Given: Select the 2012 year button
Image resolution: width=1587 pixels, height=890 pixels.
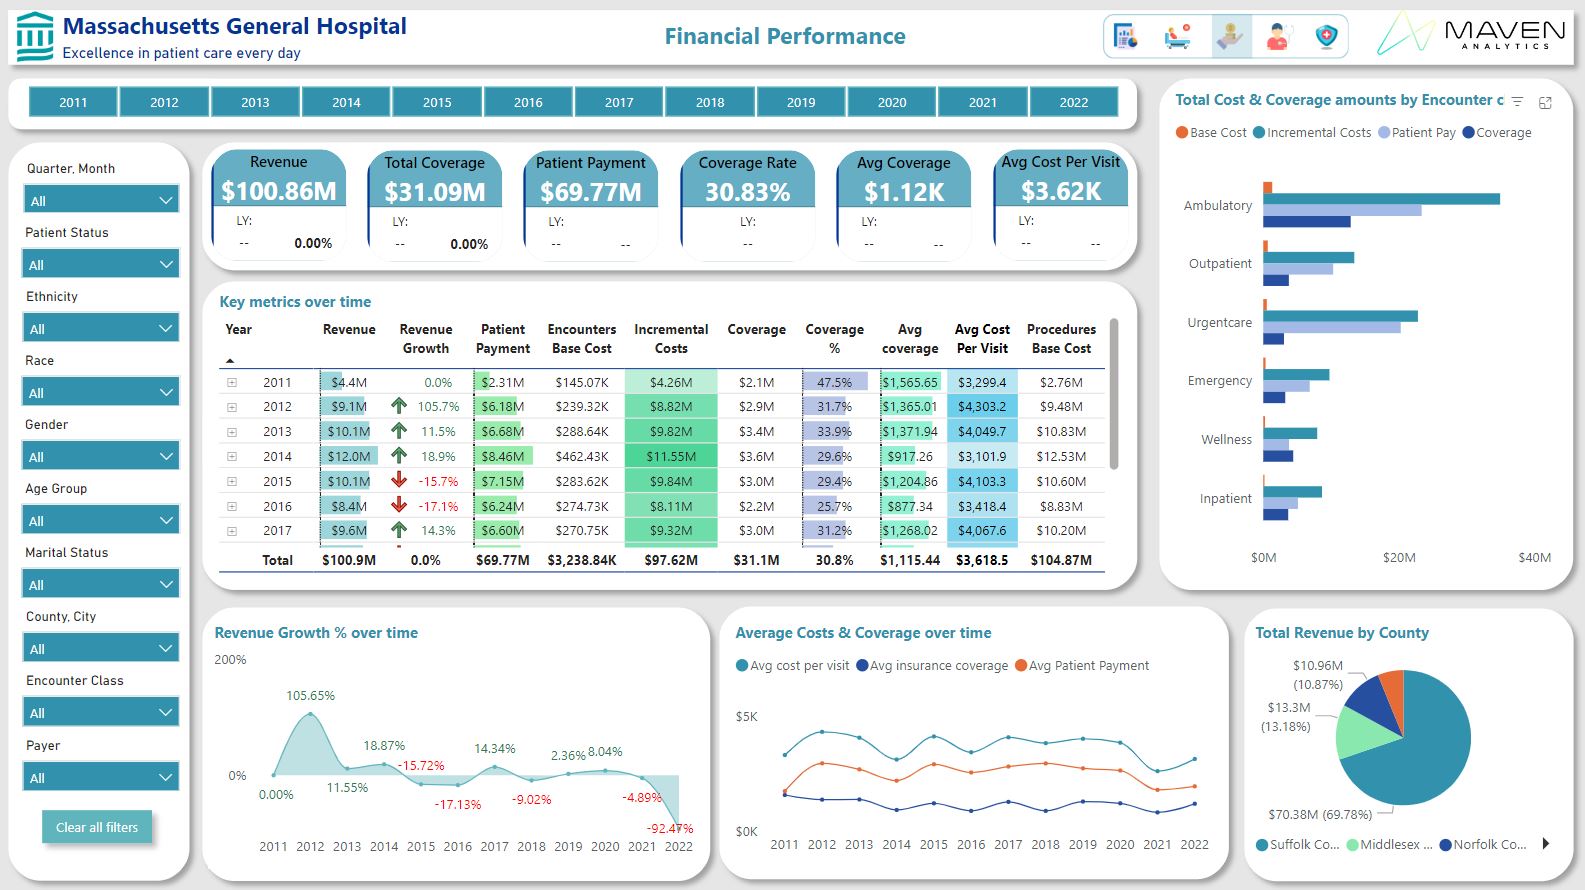Looking at the screenshot, I should click(164, 102).
